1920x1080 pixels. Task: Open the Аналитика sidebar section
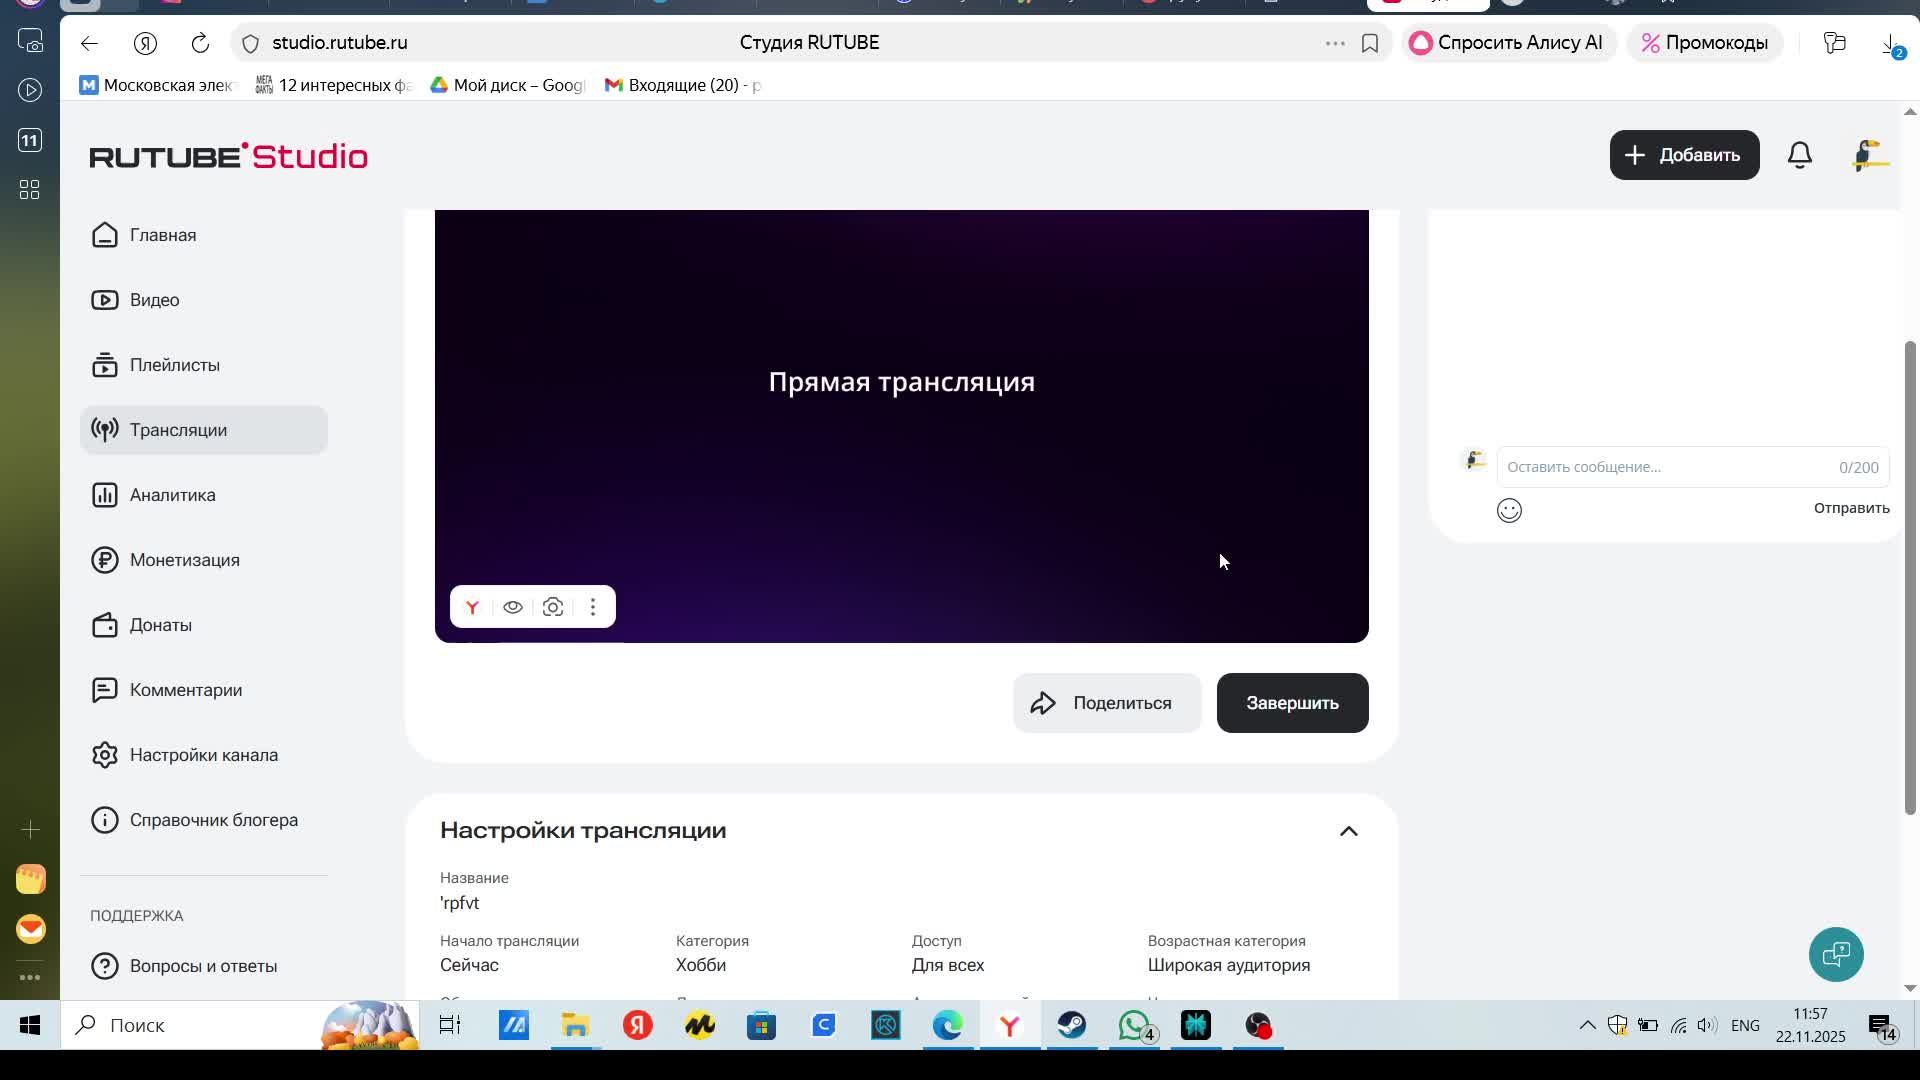(172, 495)
